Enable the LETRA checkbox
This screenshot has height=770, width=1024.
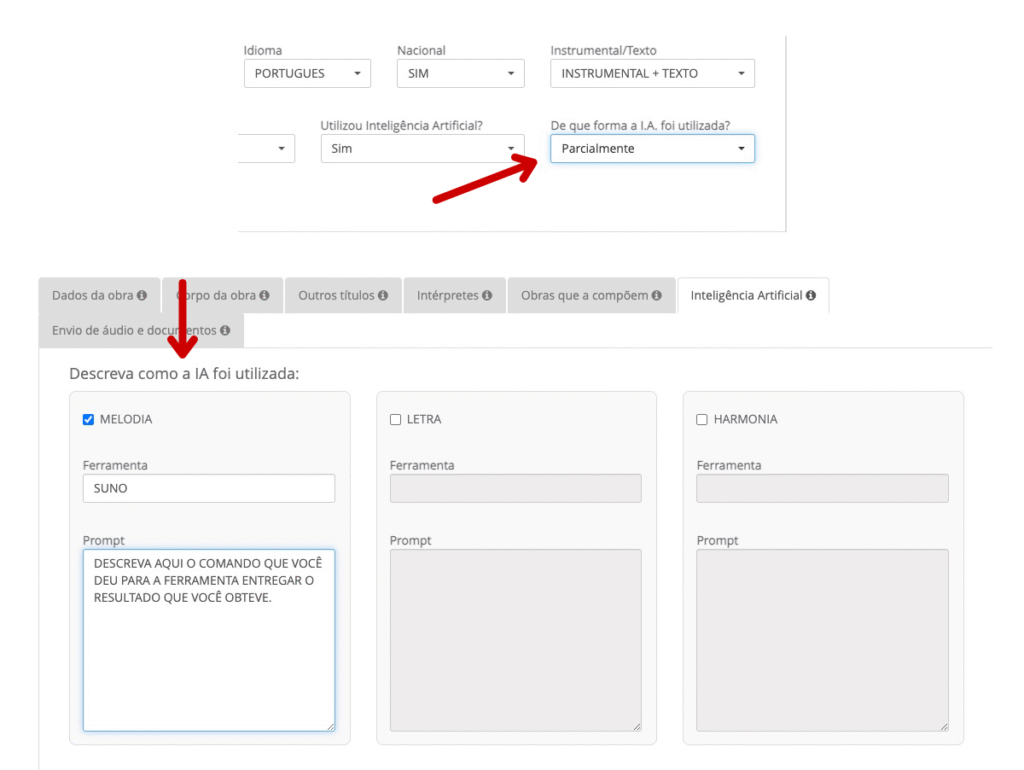point(395,420)
